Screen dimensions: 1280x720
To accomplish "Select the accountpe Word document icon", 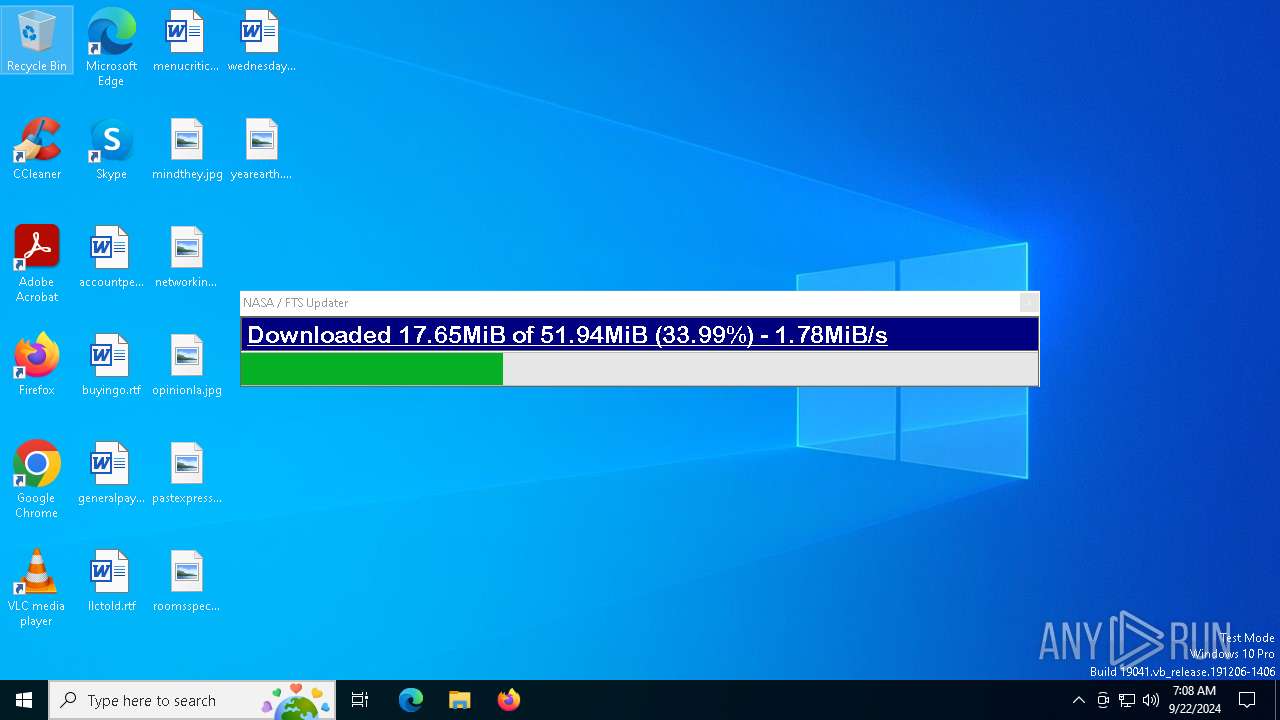I will 111,256.
